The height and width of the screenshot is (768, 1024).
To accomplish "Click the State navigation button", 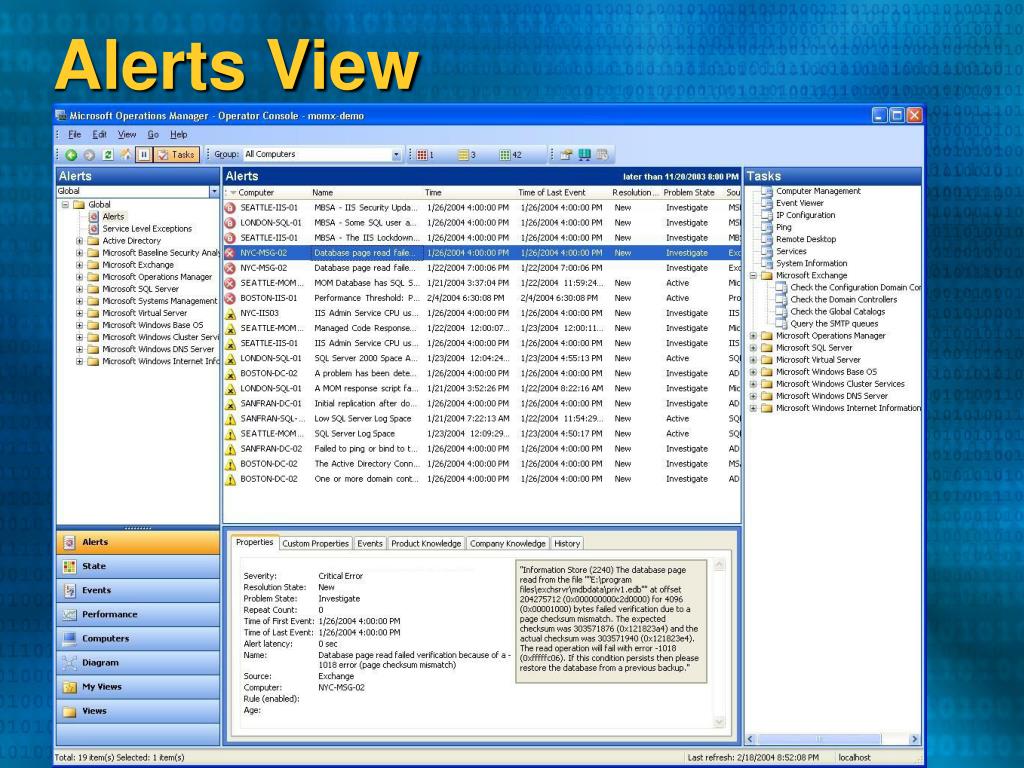I will tap(138, 566).
